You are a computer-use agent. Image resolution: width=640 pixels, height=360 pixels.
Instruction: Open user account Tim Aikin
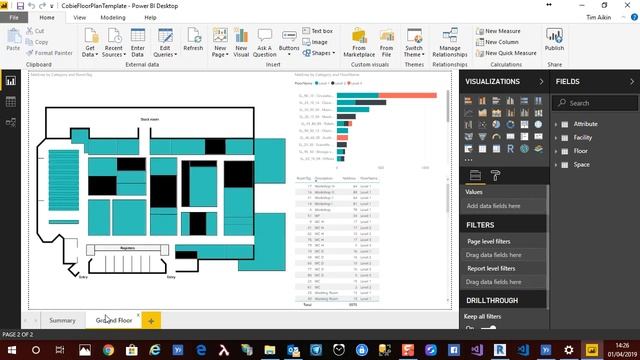coord(599,18)
